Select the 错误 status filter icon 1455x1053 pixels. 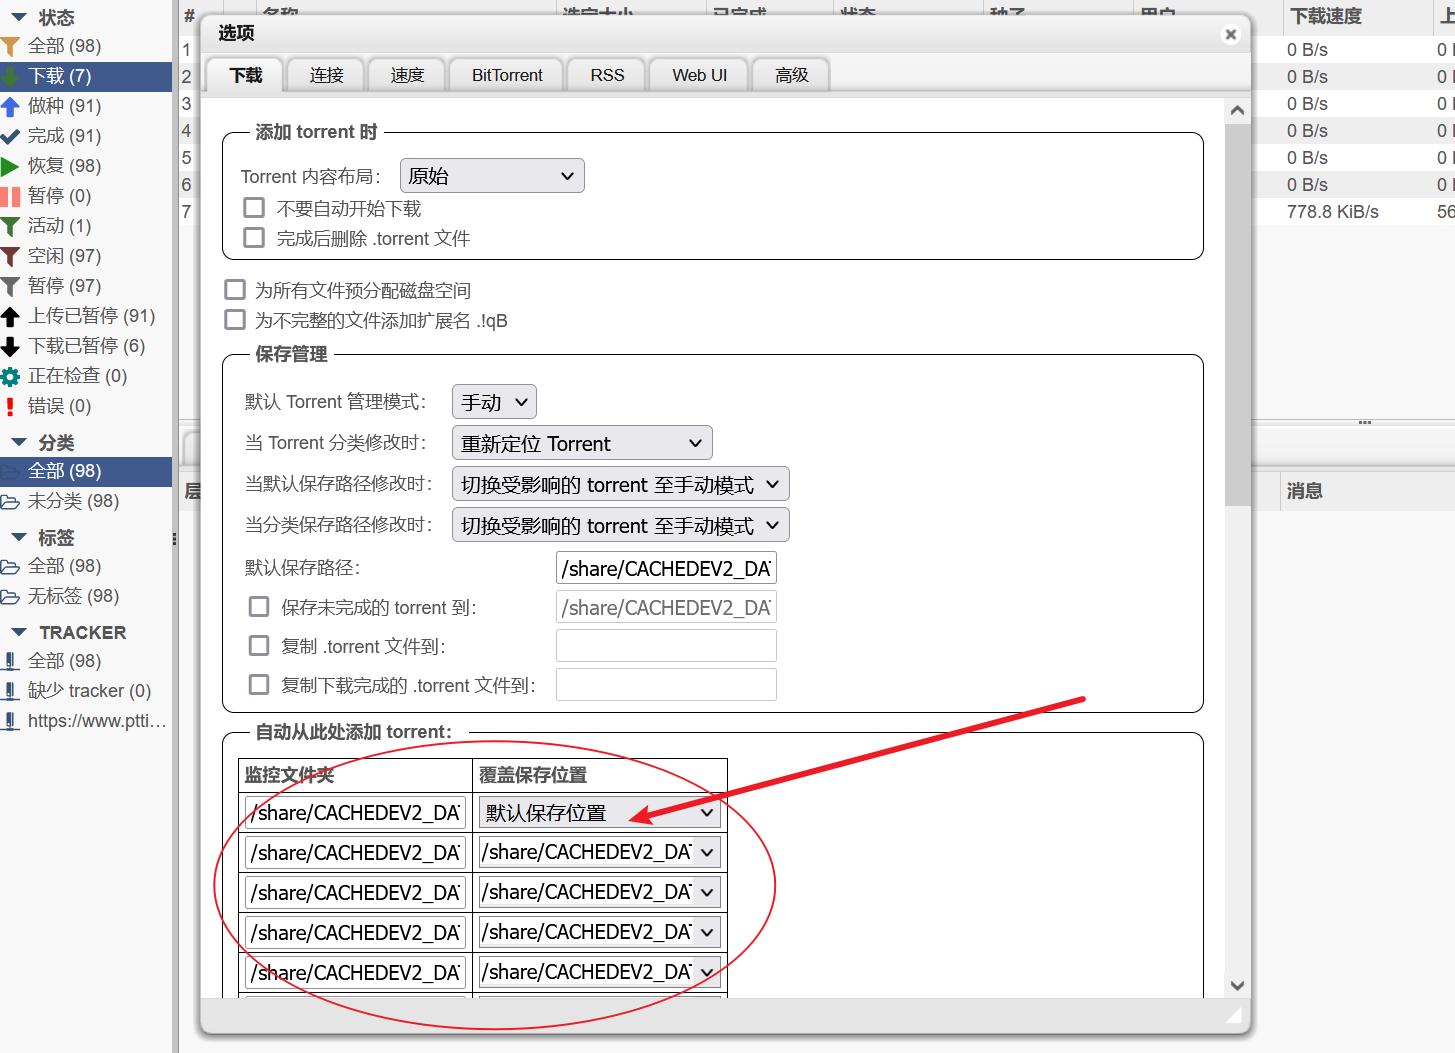pos(10,406)
